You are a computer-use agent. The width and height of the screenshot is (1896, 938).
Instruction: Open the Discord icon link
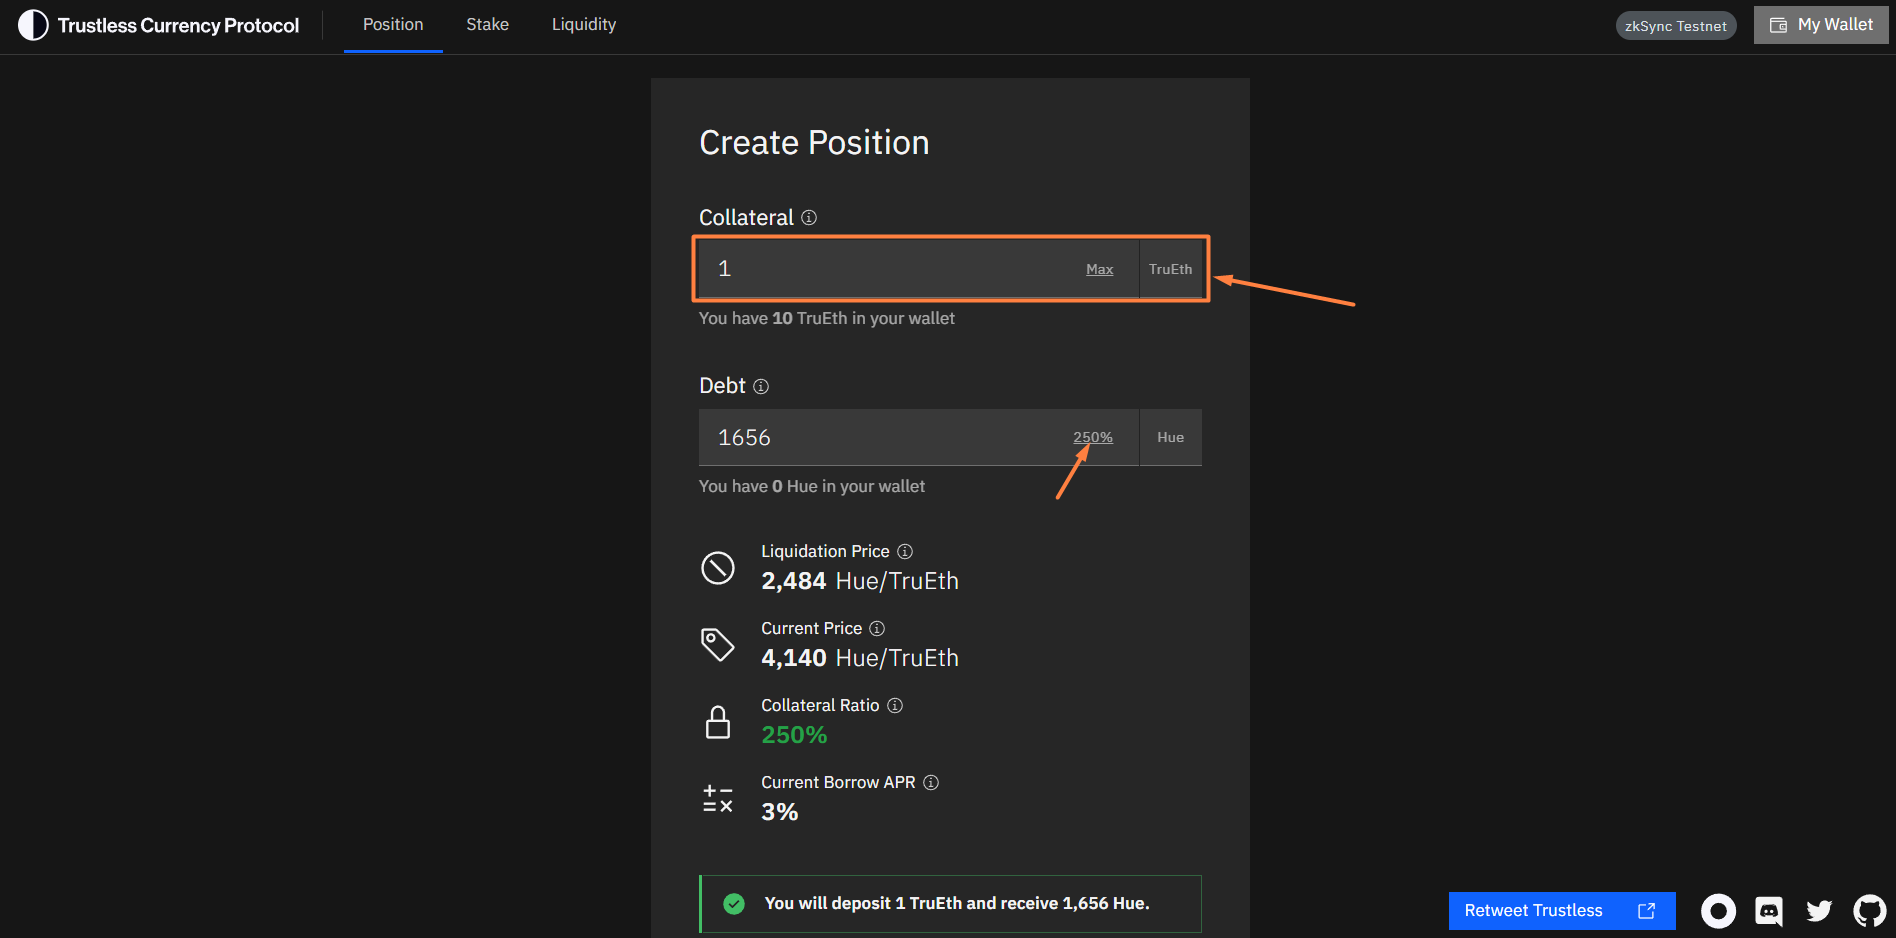[x=1769, y=911]
